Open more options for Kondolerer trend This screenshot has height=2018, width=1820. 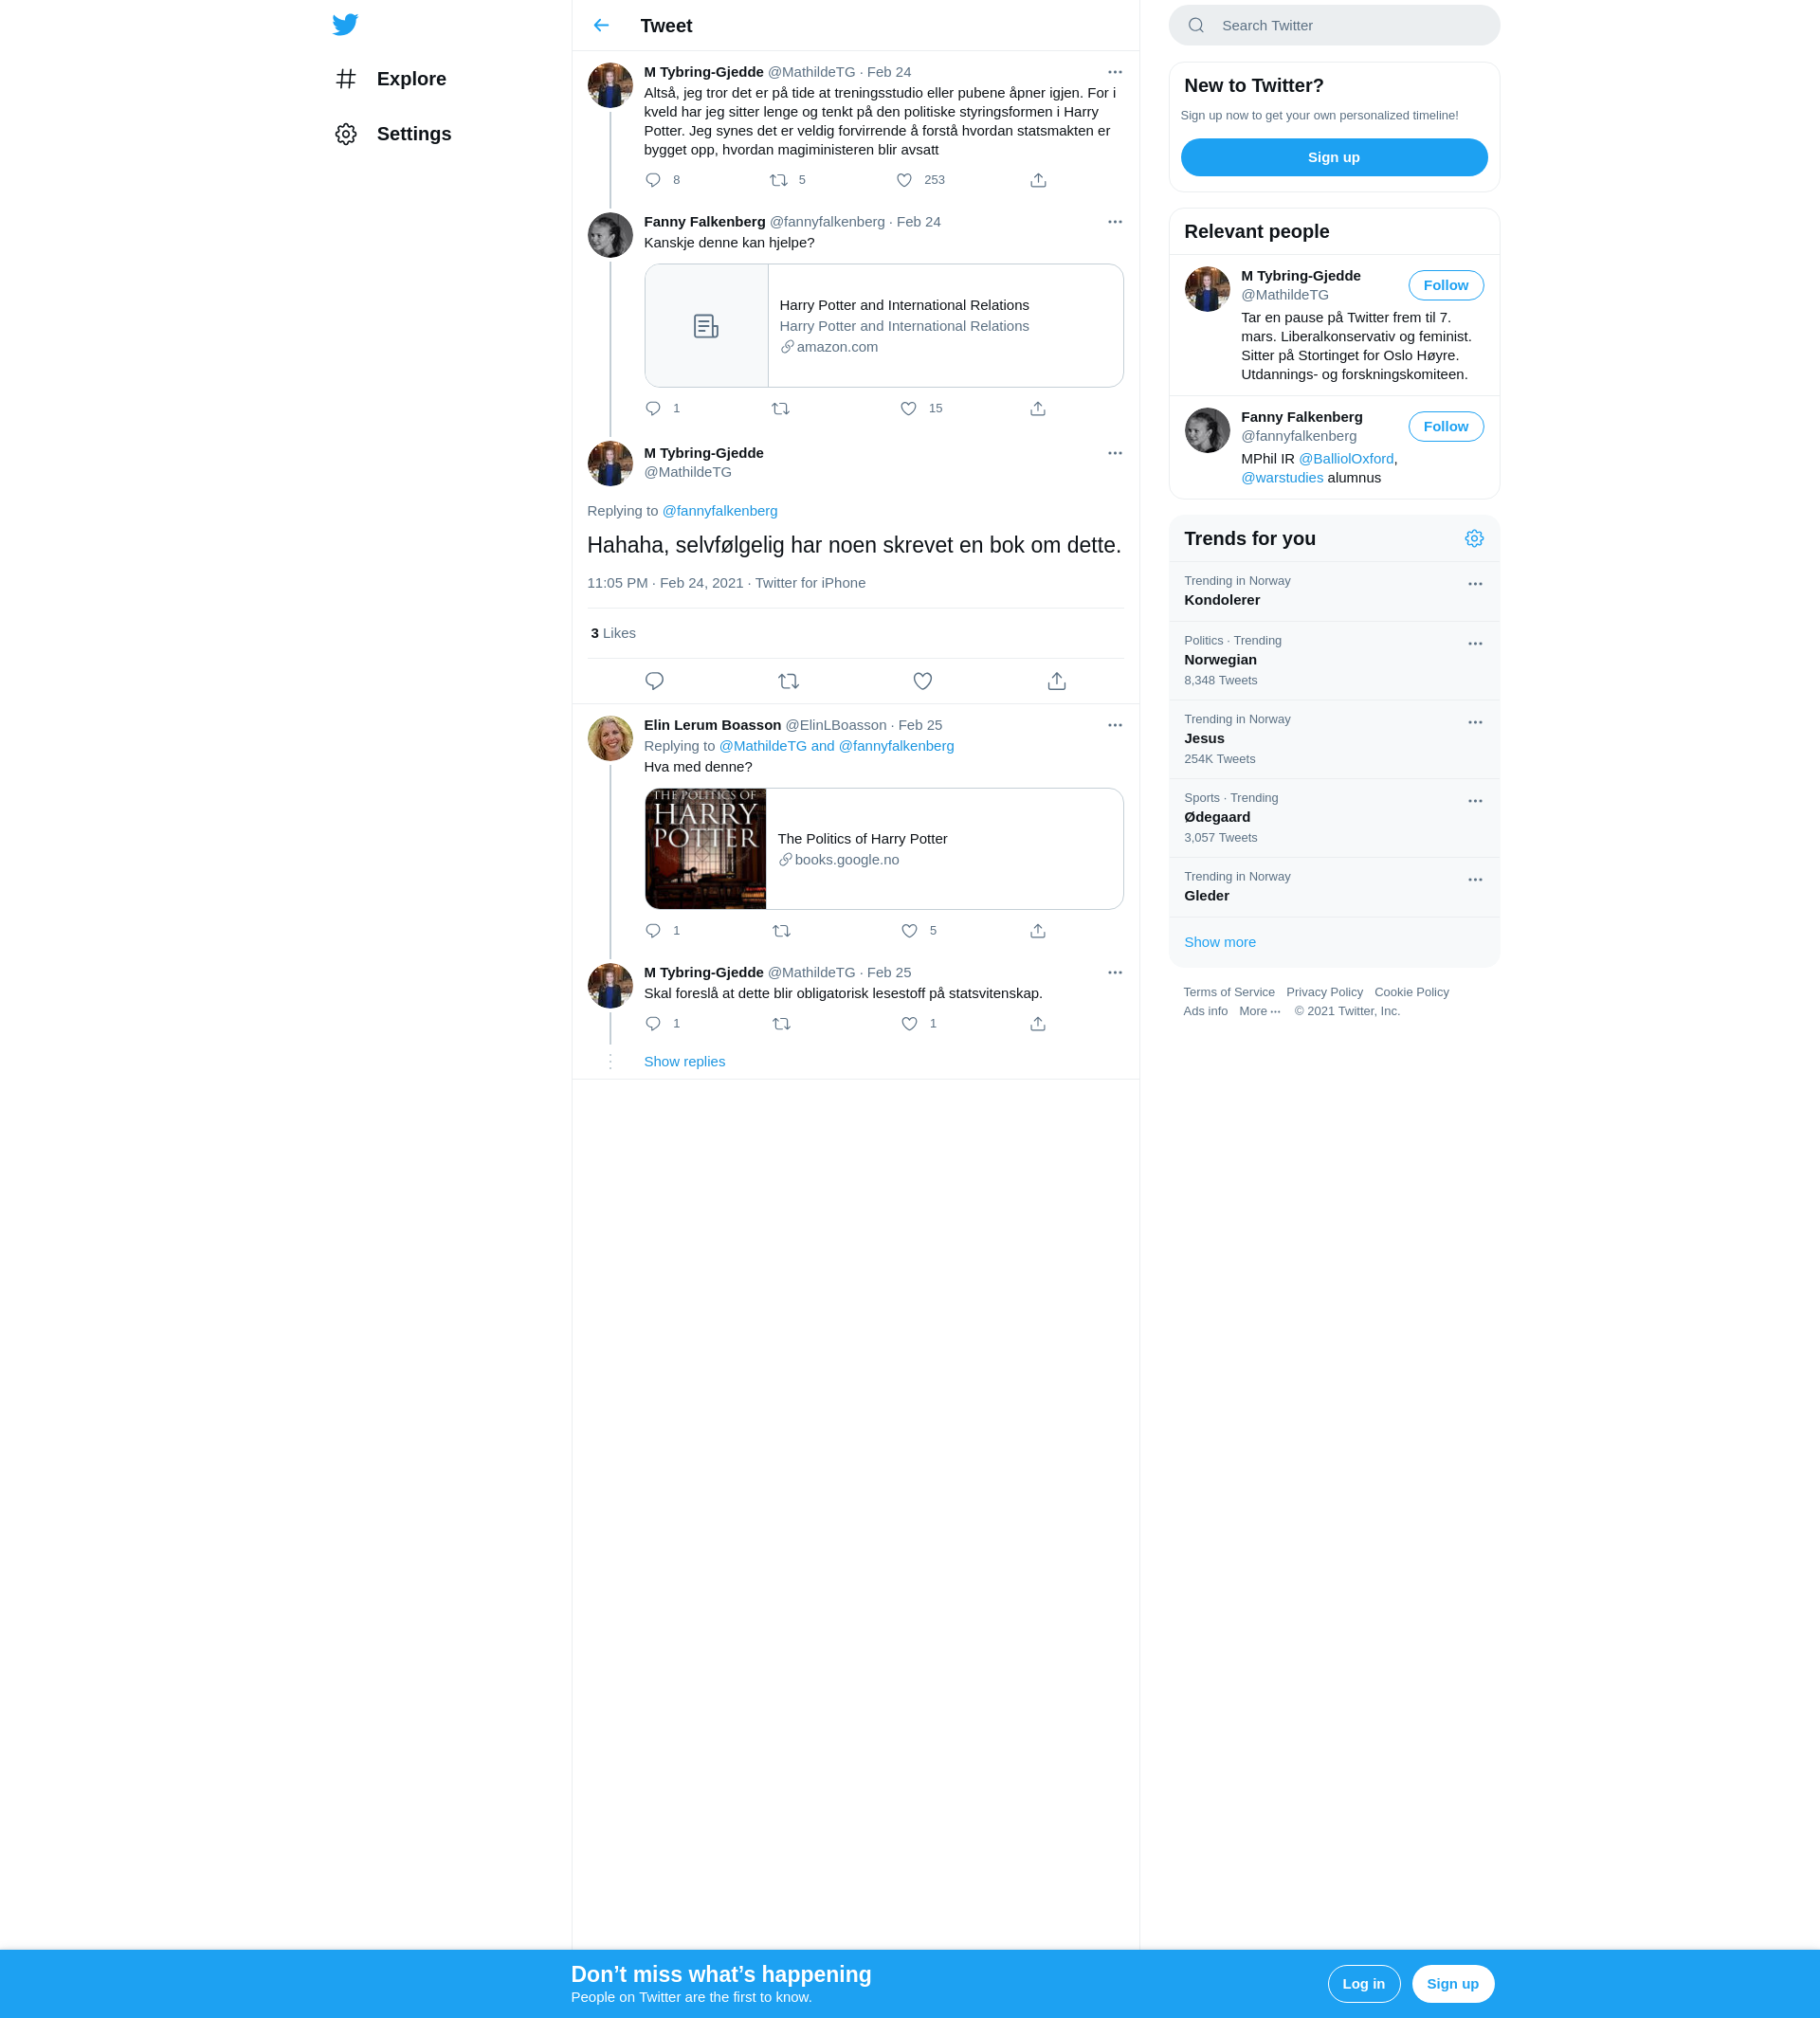(1474, 584)
